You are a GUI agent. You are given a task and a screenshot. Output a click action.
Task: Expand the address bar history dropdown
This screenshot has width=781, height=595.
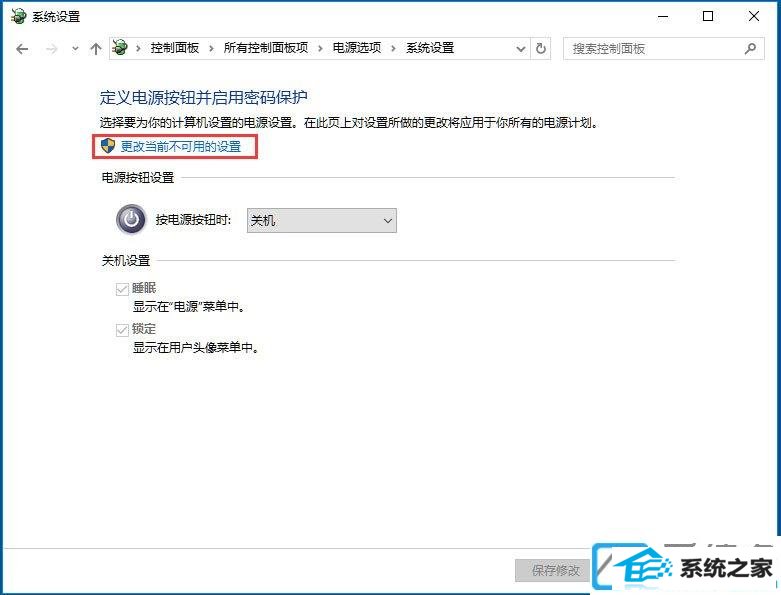click(x=521, y=49)
